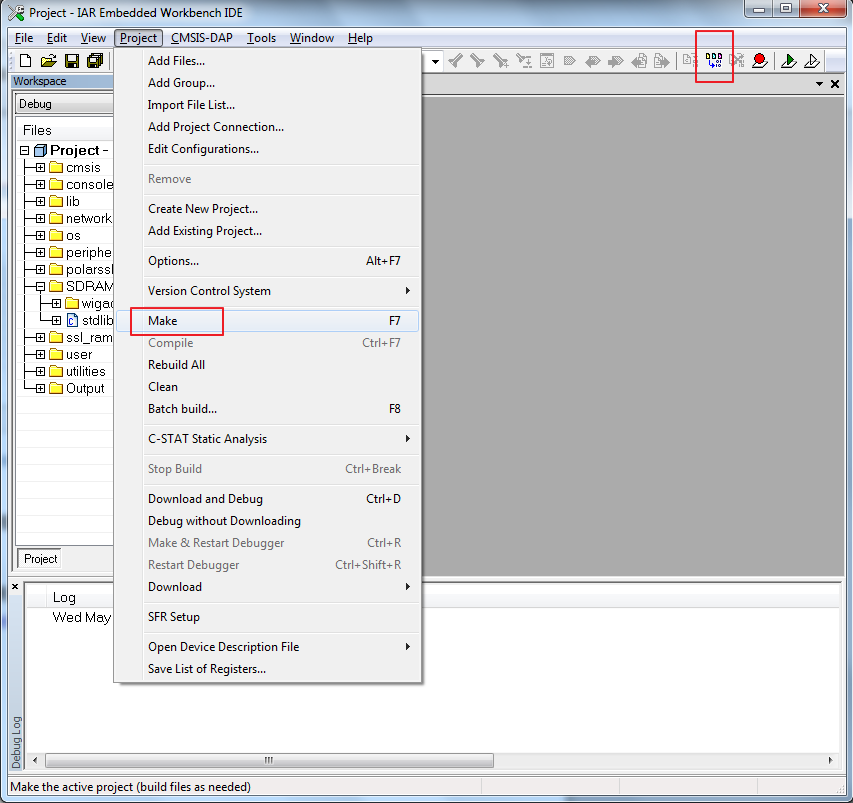
Task: Open Version Control System submenu
Action: click(x=268, y=291)
